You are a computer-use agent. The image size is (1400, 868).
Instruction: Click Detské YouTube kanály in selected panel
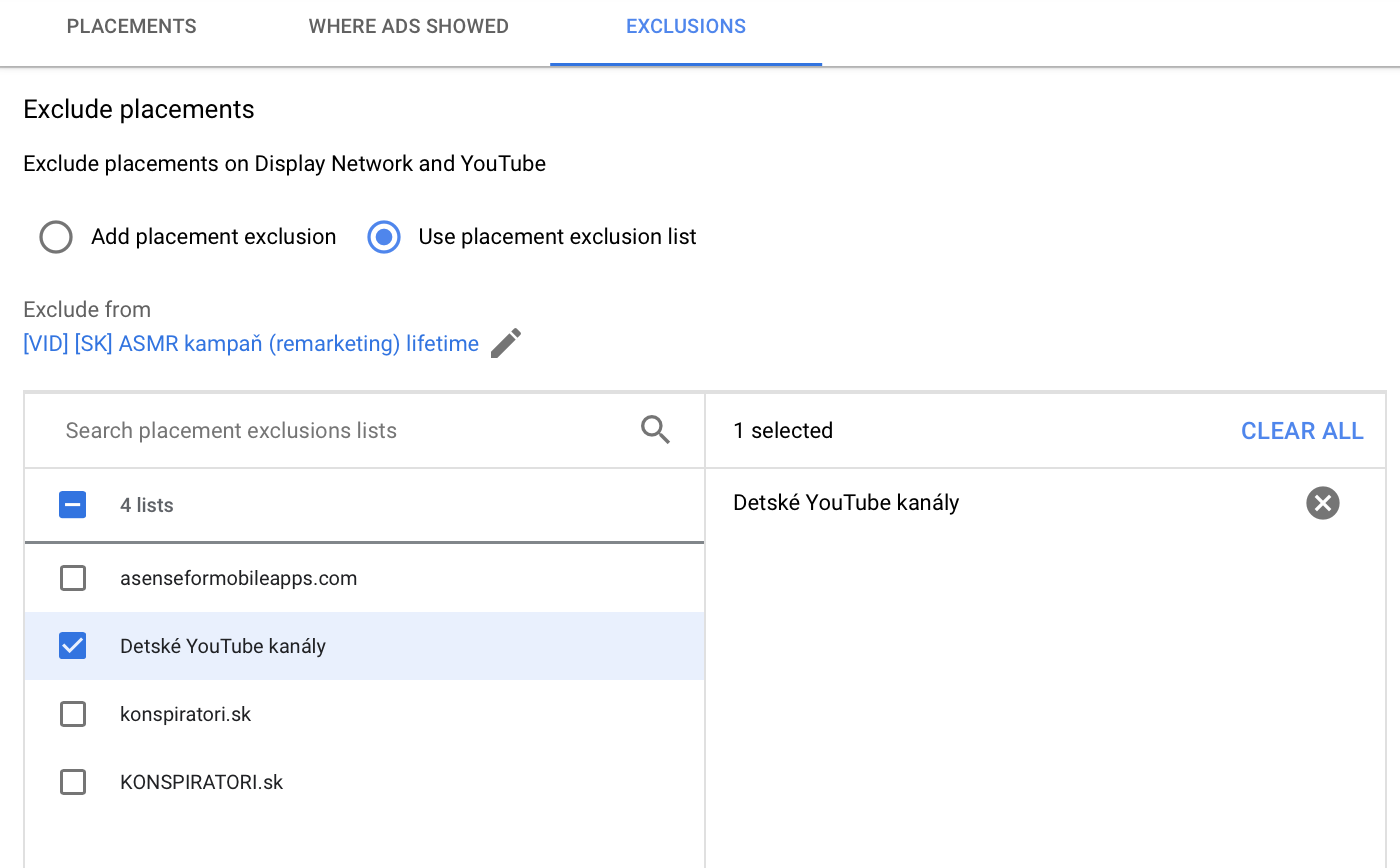[846, 502]
